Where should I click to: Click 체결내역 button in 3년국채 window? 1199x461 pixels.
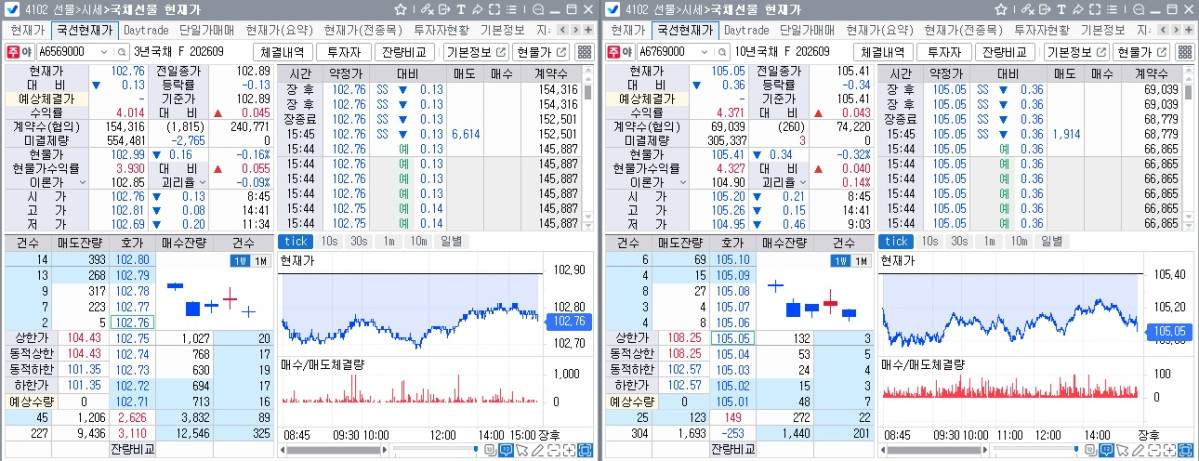[x=283, y=52]
